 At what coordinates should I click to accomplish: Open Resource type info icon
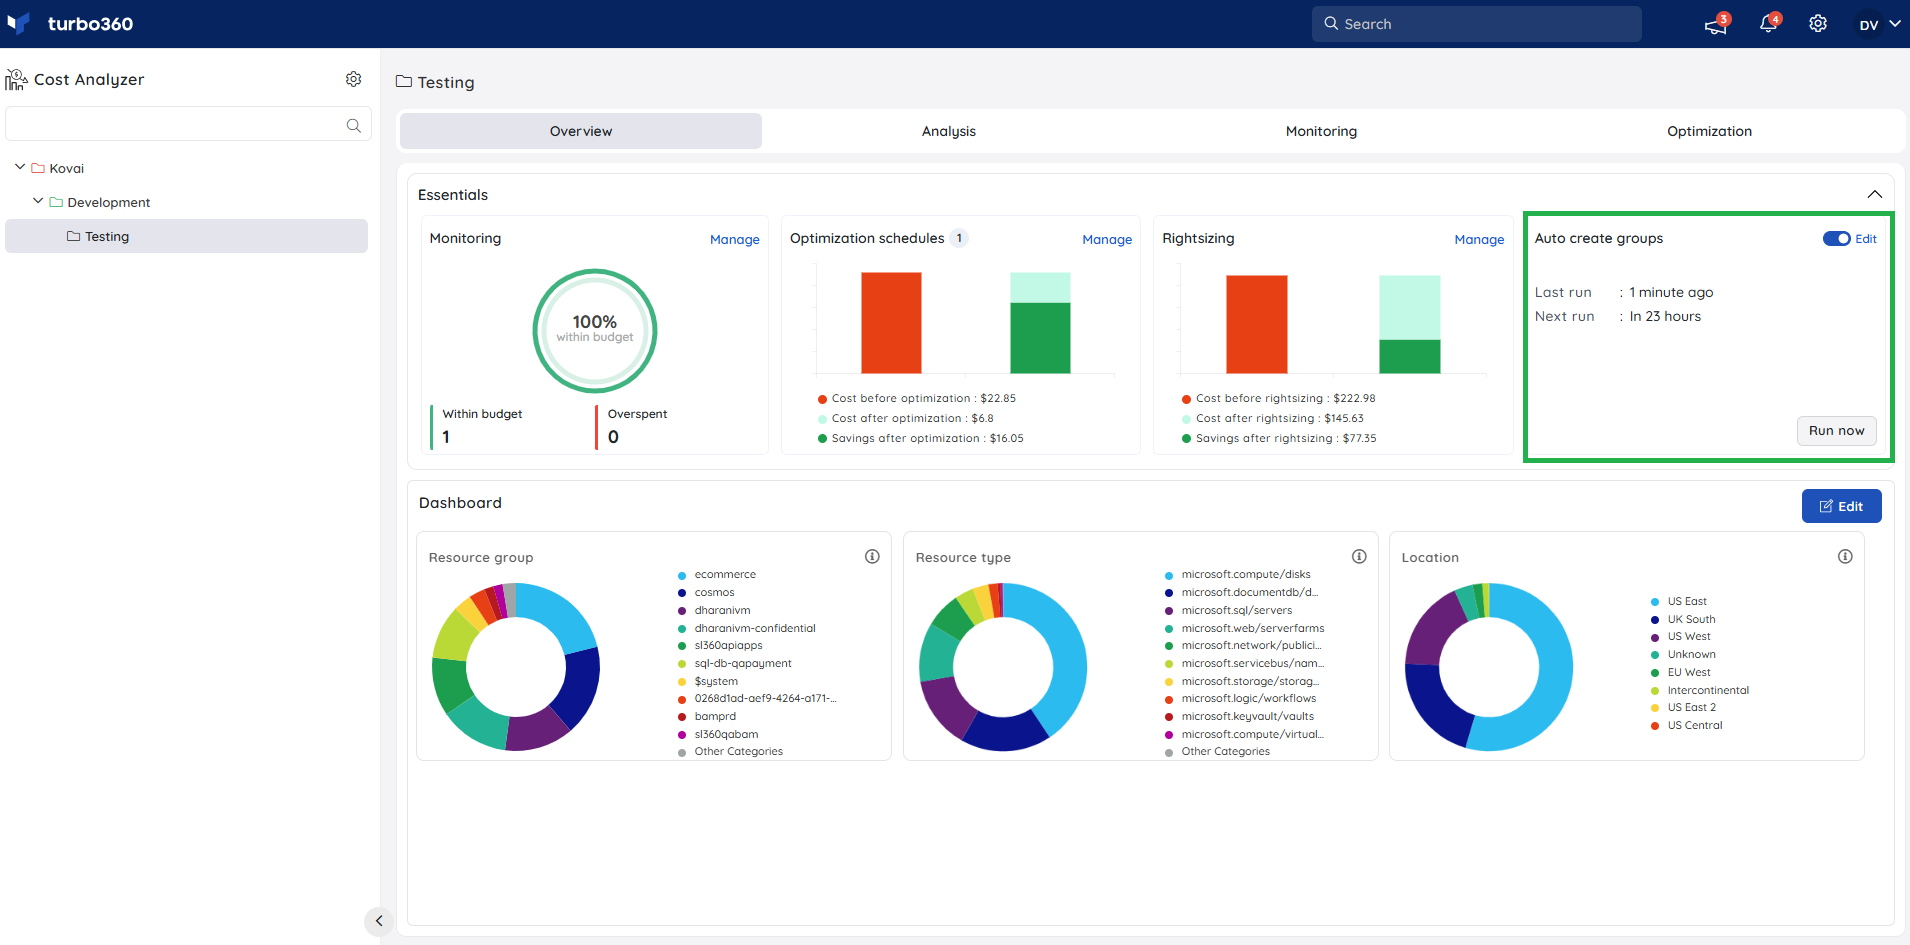click(1359, 557)
